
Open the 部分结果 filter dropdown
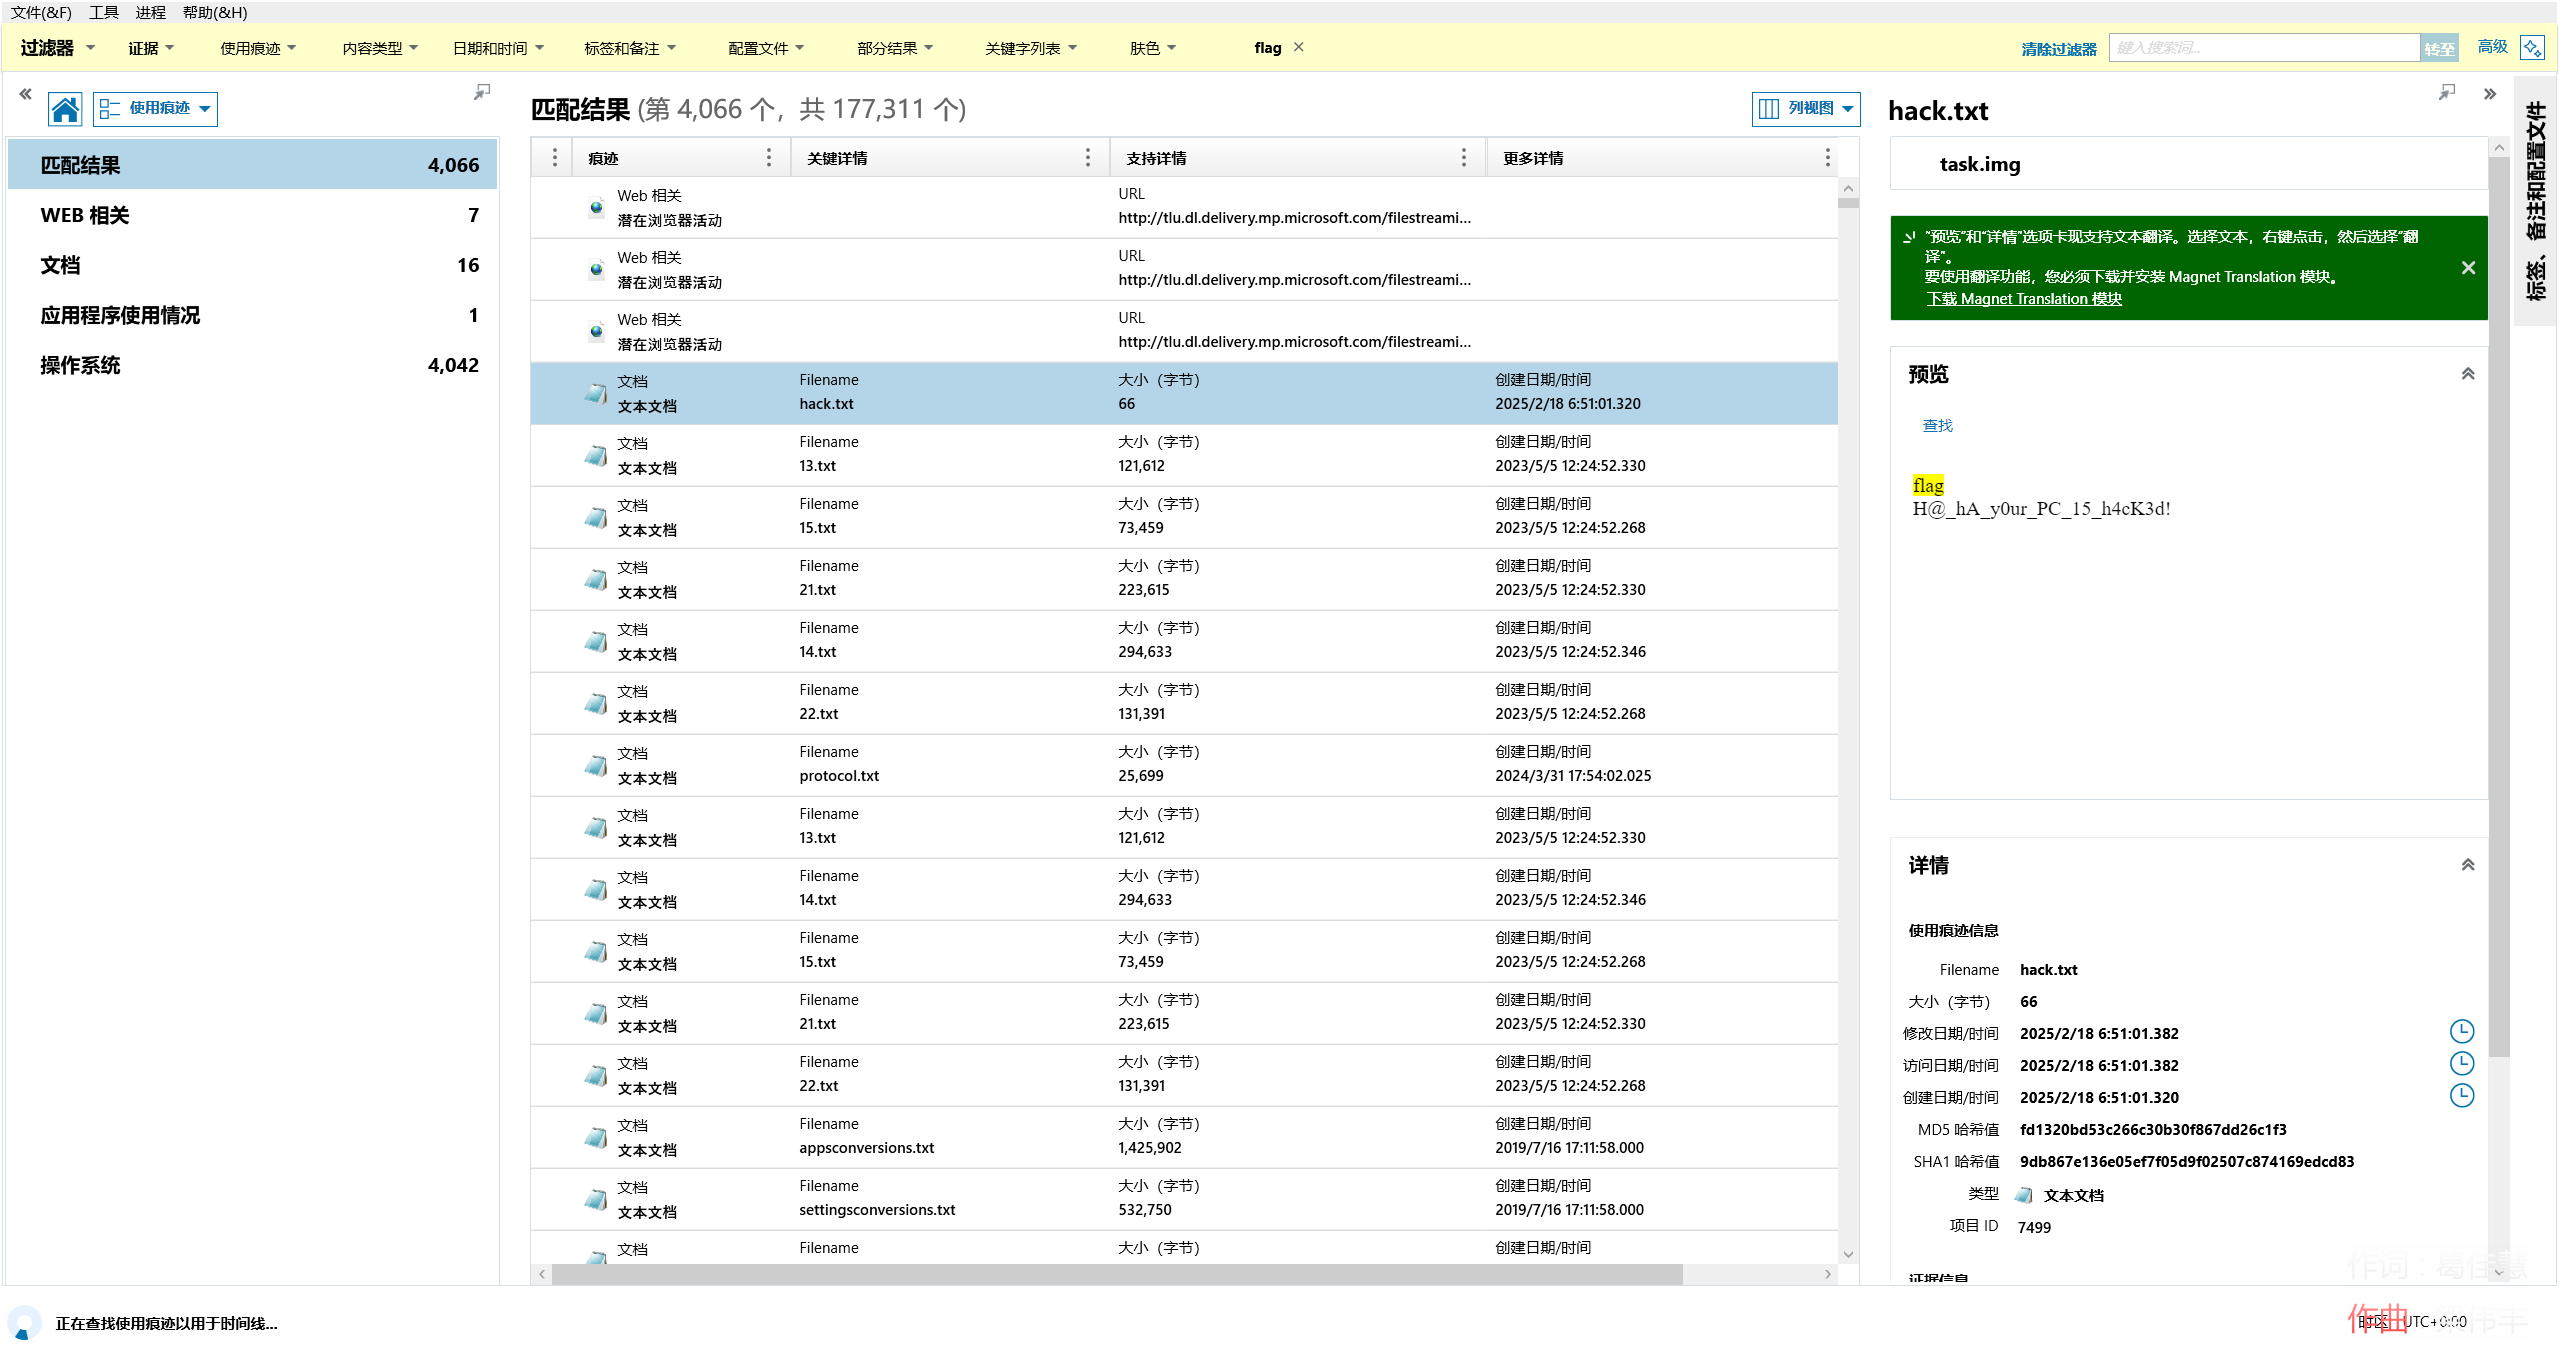(895, 48)
